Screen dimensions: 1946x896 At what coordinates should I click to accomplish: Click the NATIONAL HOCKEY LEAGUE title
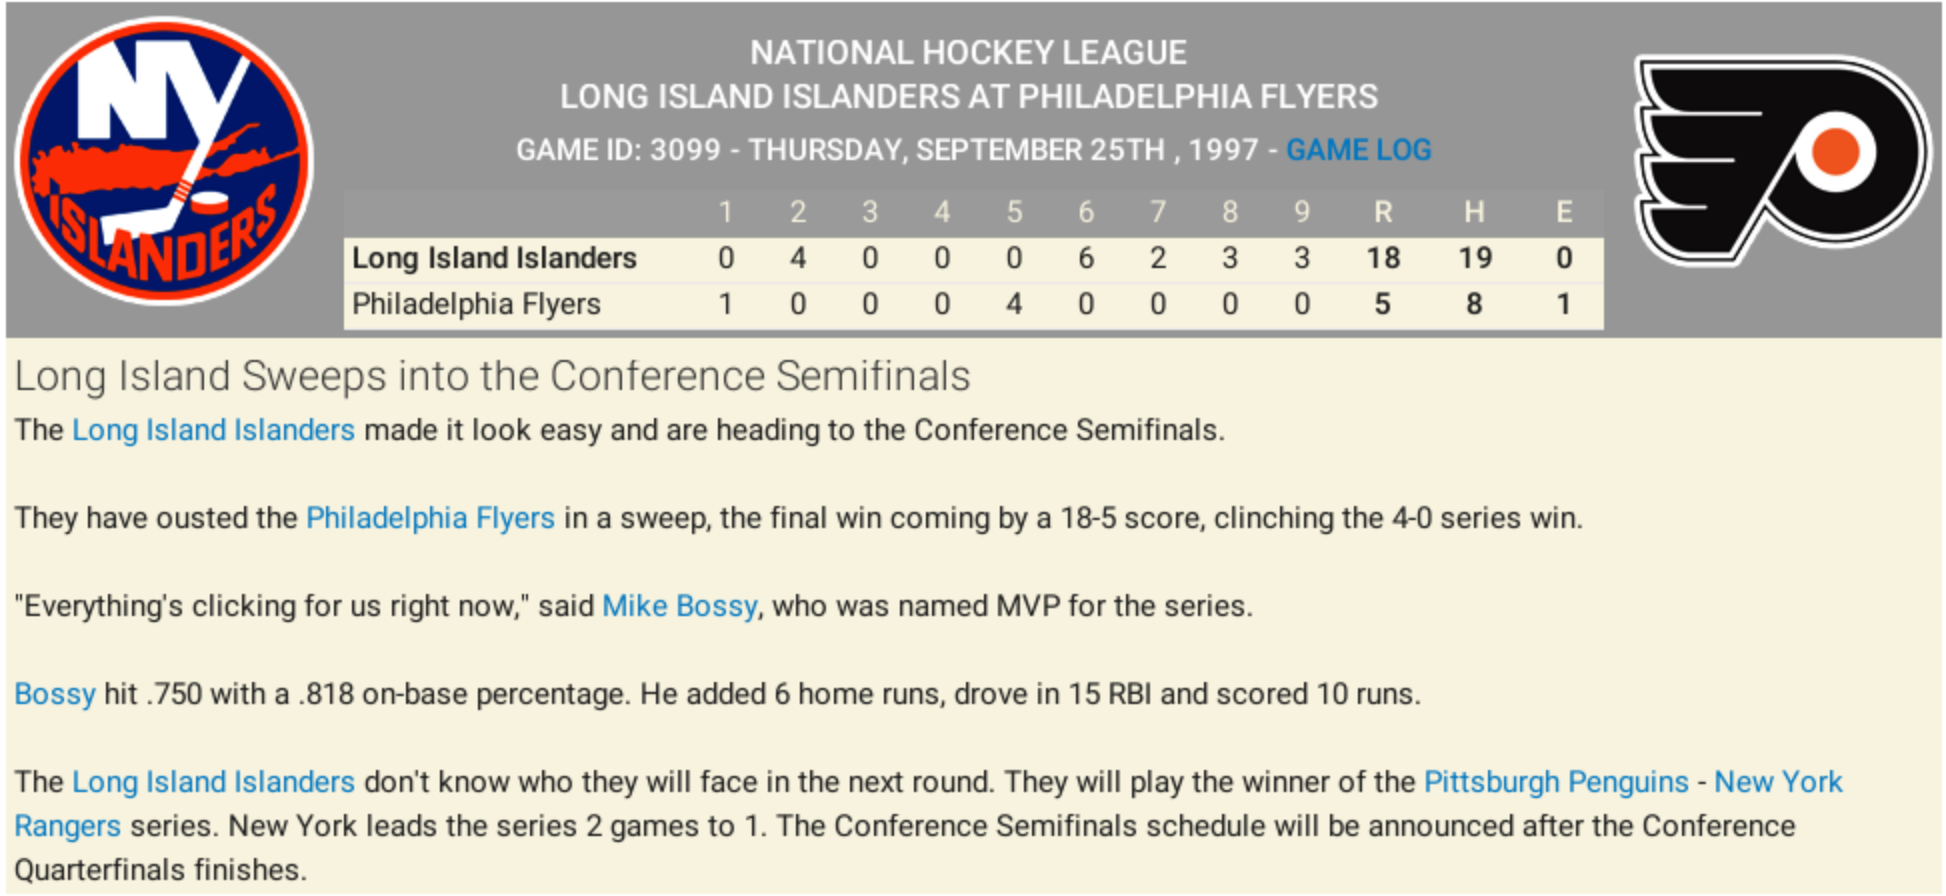(968, 52)
